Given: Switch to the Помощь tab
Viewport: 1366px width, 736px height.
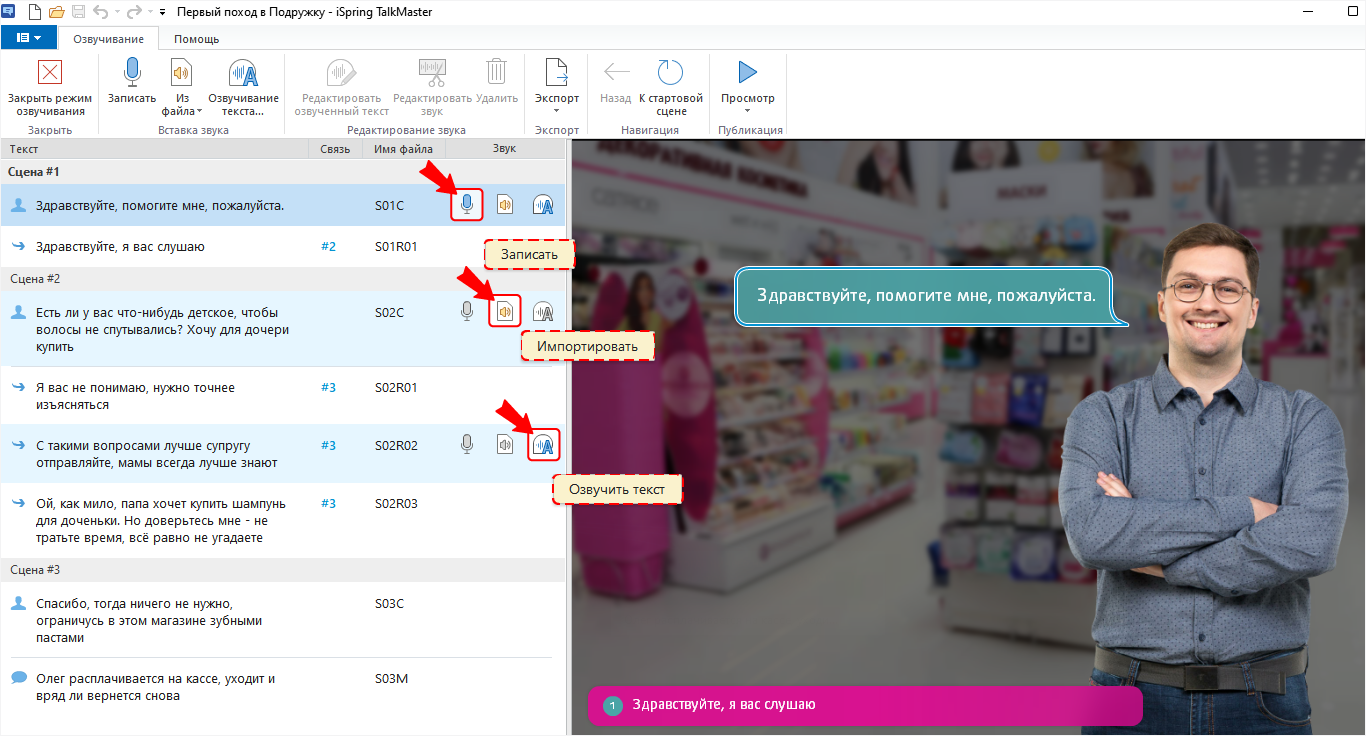Looking at the screenshot, I should click(x=196, y=39).
